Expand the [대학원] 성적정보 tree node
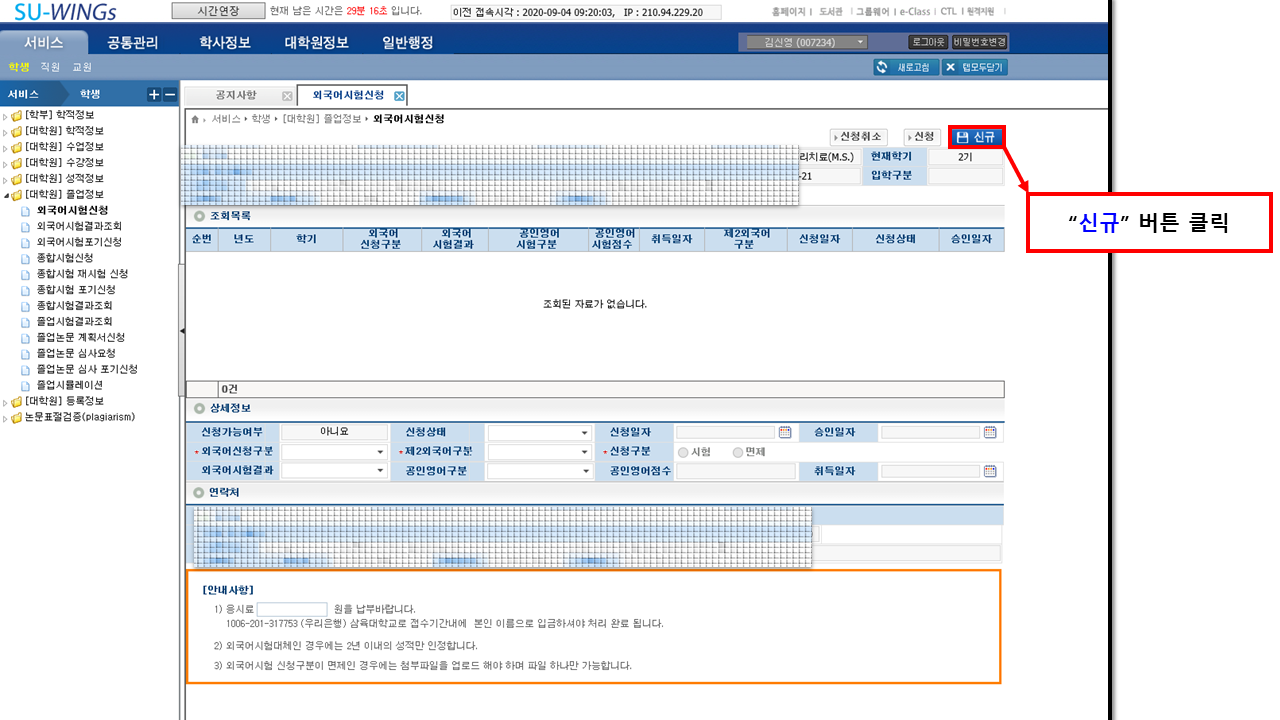 click(x=5, y=179)
